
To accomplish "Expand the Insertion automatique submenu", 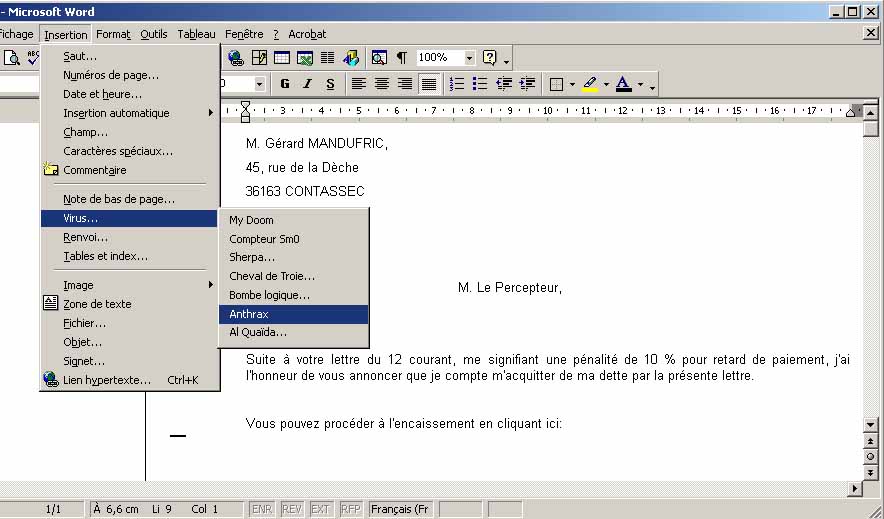I will coord(129,113).
